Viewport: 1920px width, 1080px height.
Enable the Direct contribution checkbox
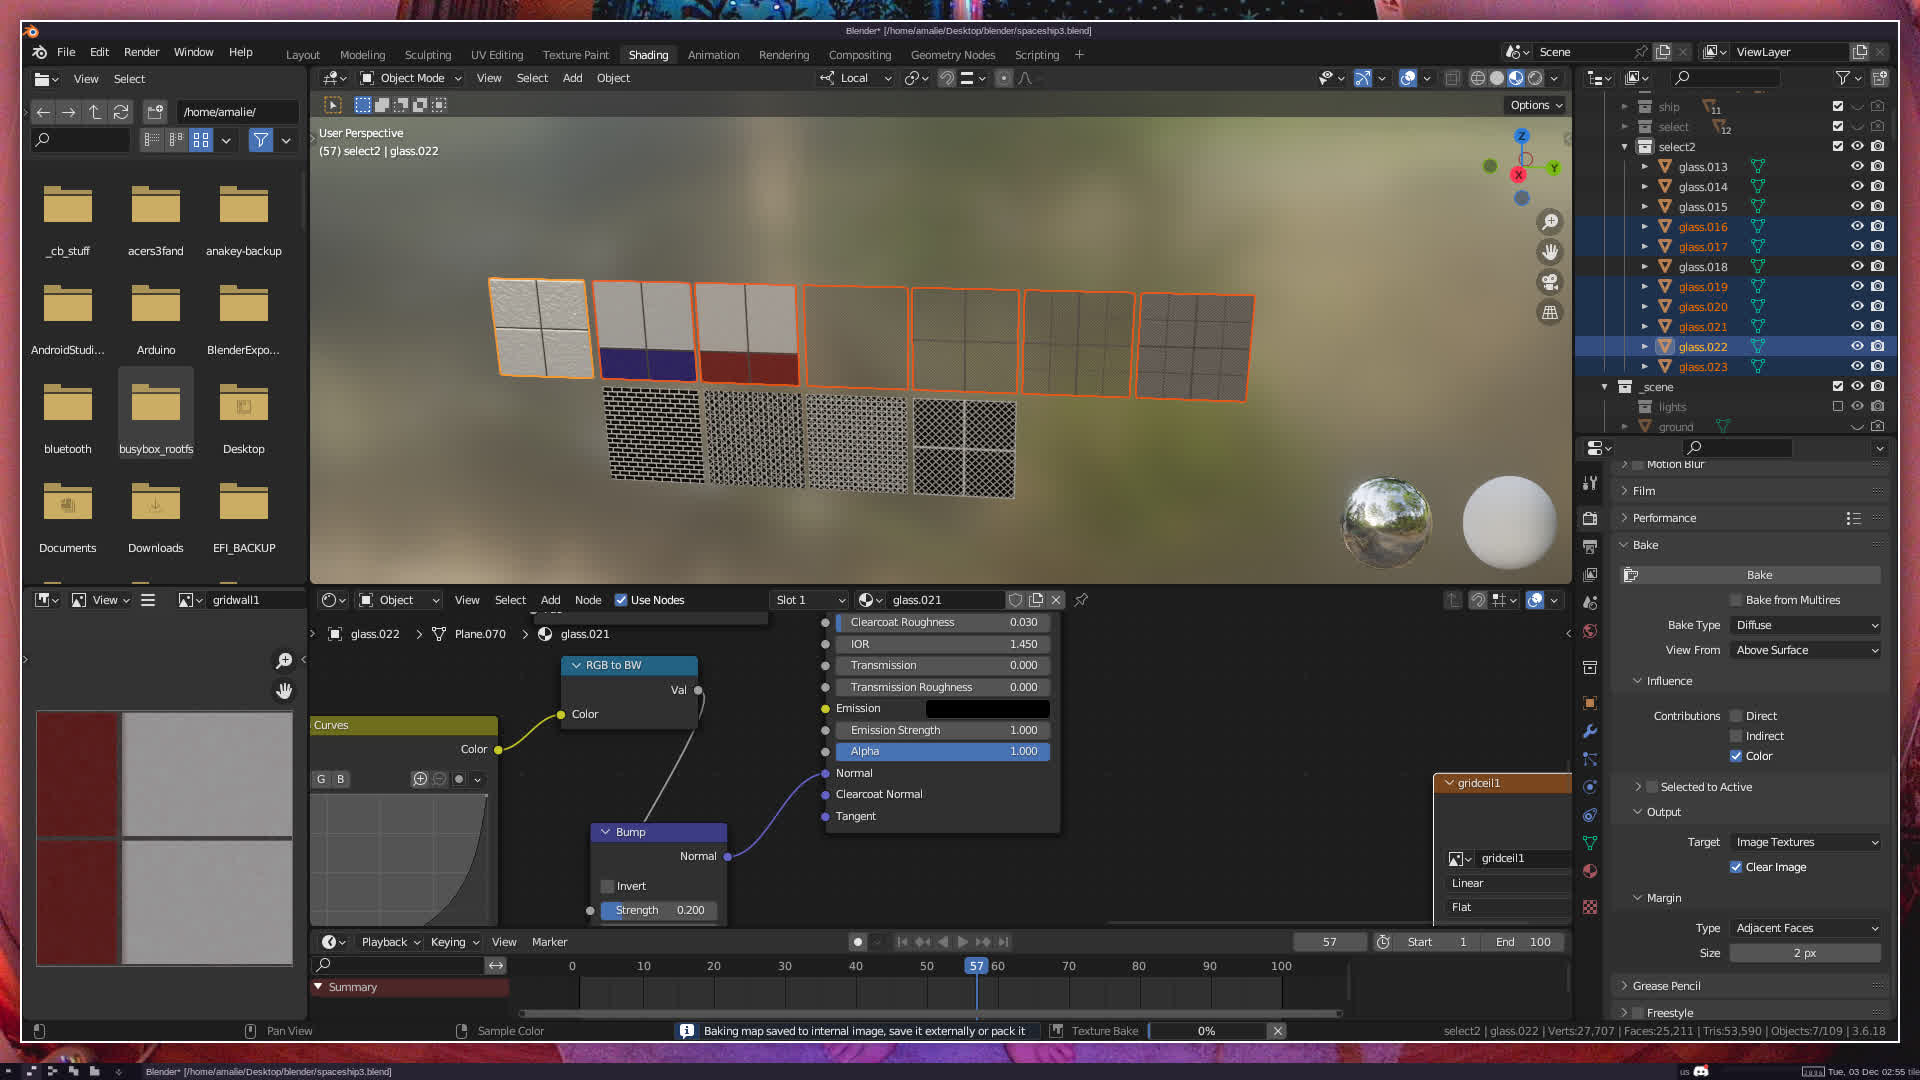(x=1736, y=716)
